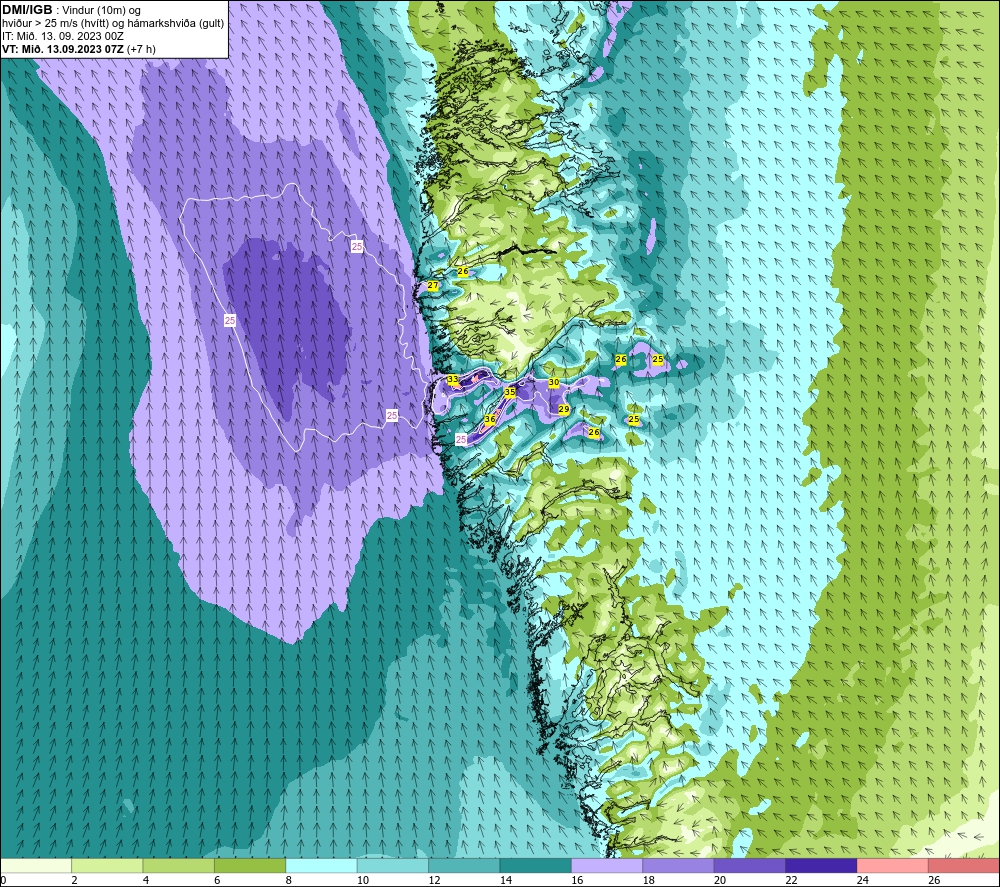1000x887 pixels.
Task: Click the yellow 29 gust label
Action: pos(564,409)
